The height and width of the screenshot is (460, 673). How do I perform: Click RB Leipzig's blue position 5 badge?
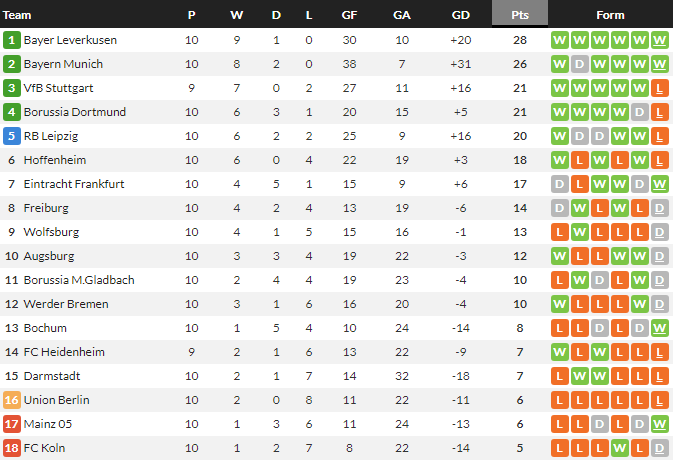[12, 136]
